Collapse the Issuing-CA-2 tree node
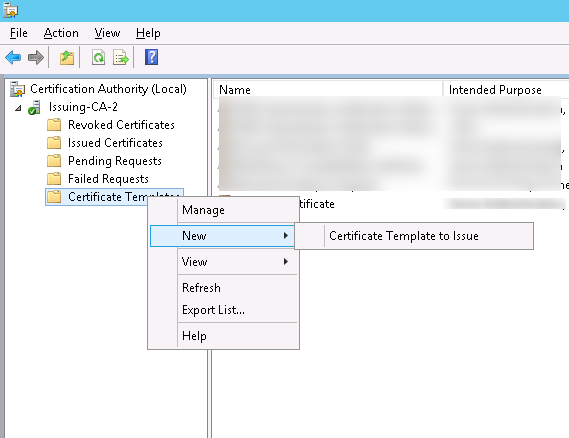Screen dimensions: 569x438 tap(18, 108)
